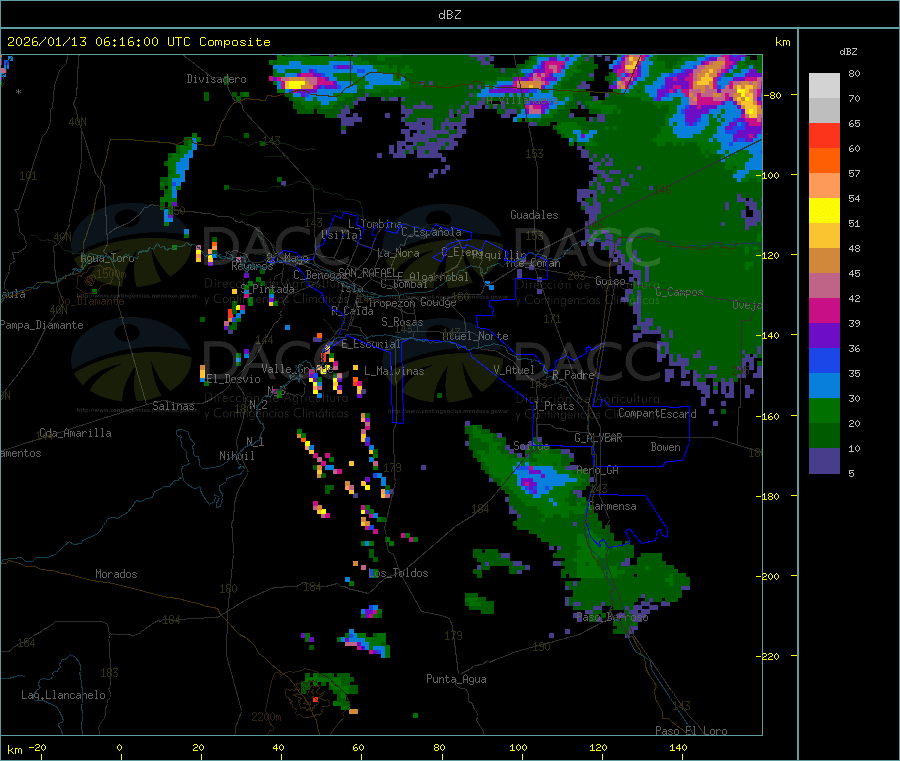Click the SAN_RAFAEL city label

point(367,272)
